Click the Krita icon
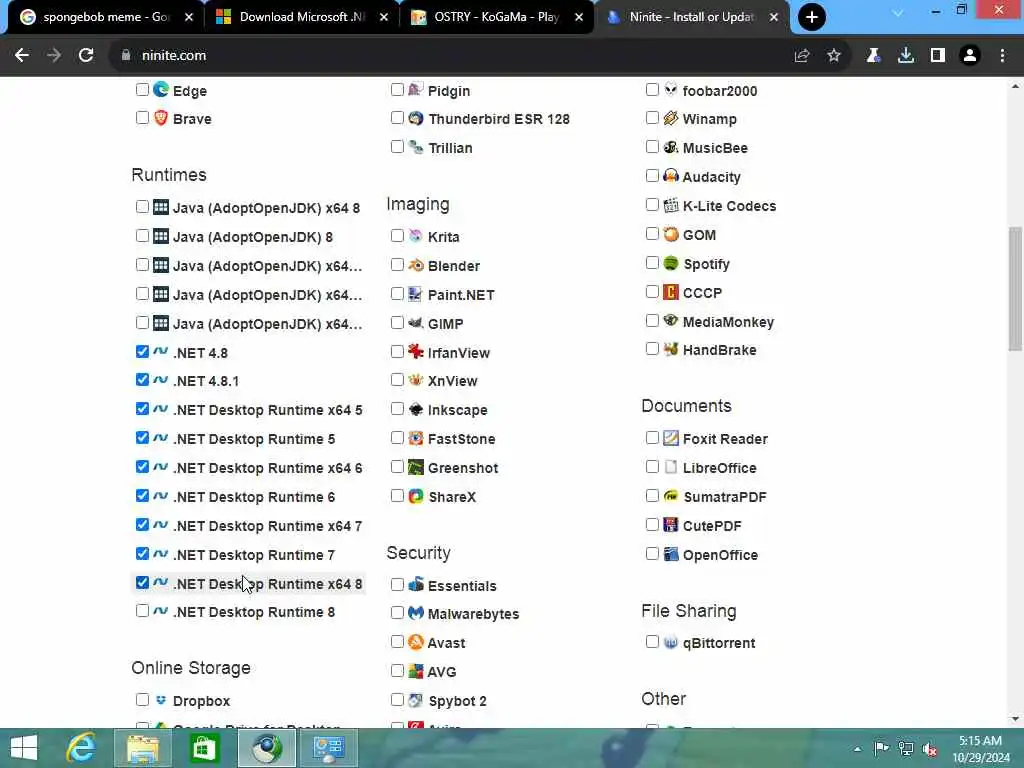The height and width of the screenshot is (768, 1024). (x=416, y=236)
